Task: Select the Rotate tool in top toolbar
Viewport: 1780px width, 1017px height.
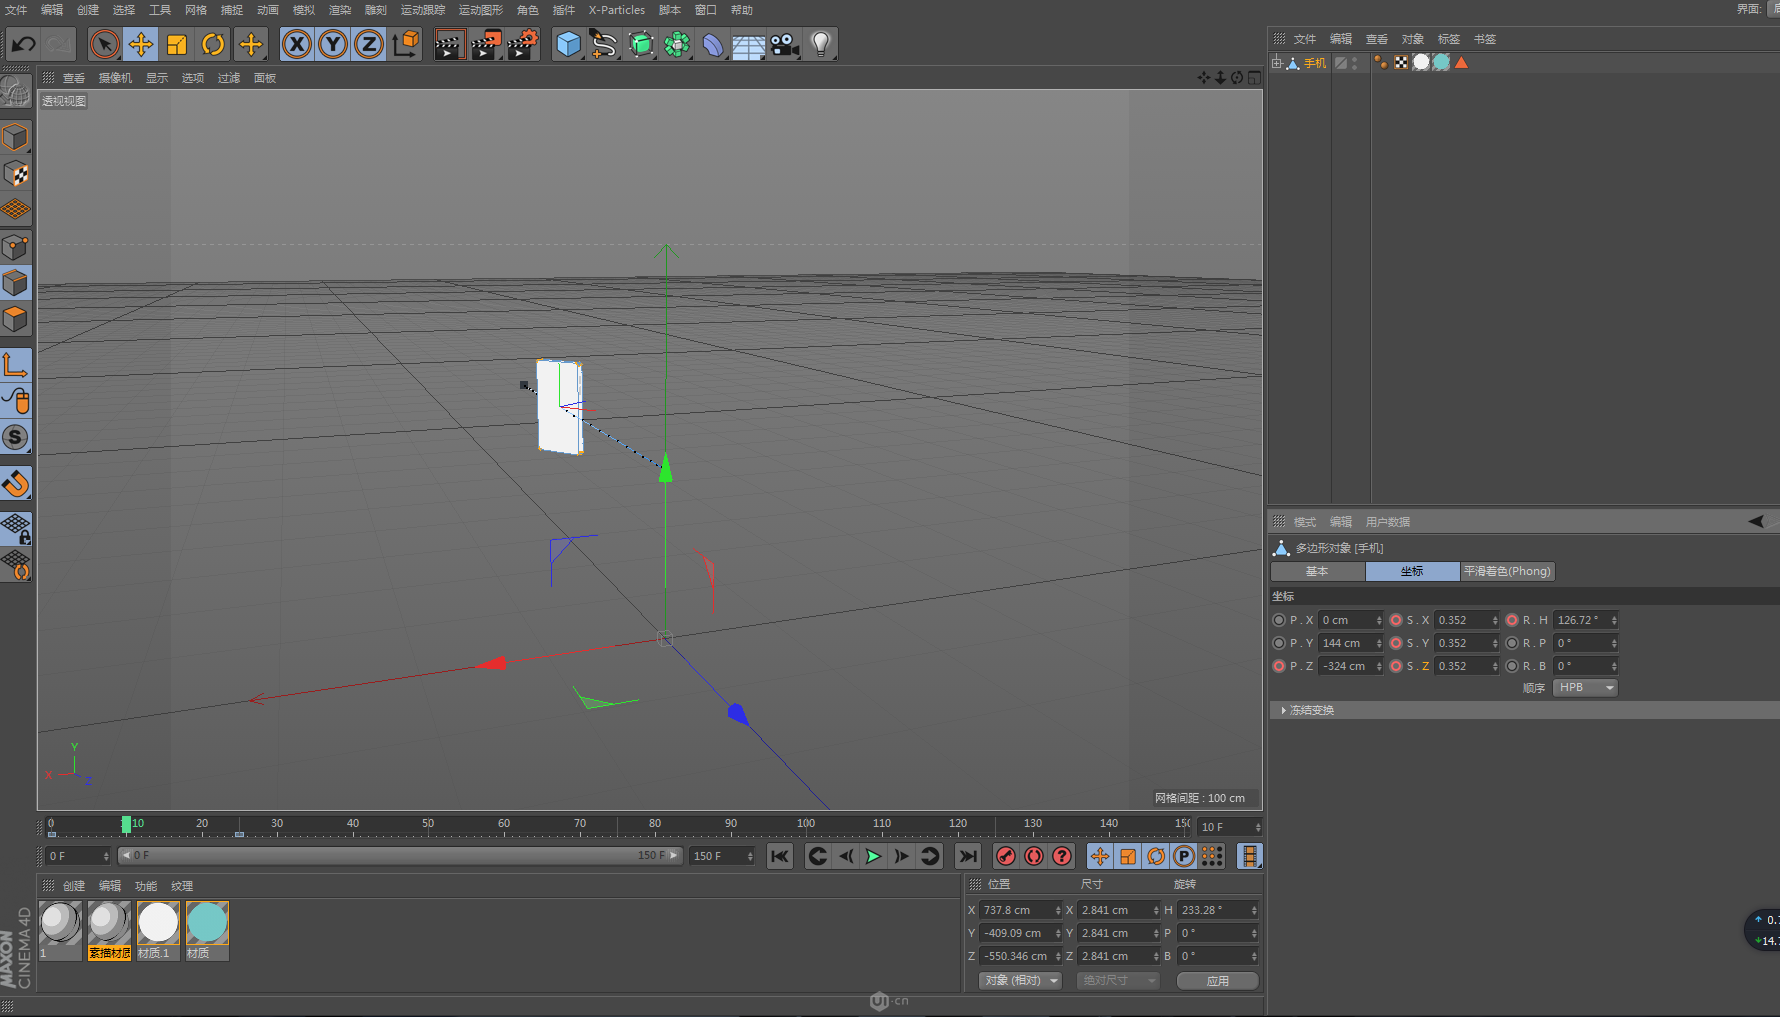Action: click(213, 44)
